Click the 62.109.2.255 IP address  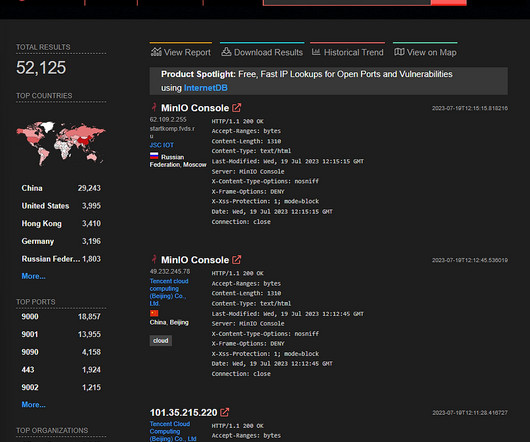tap(168, 120)
